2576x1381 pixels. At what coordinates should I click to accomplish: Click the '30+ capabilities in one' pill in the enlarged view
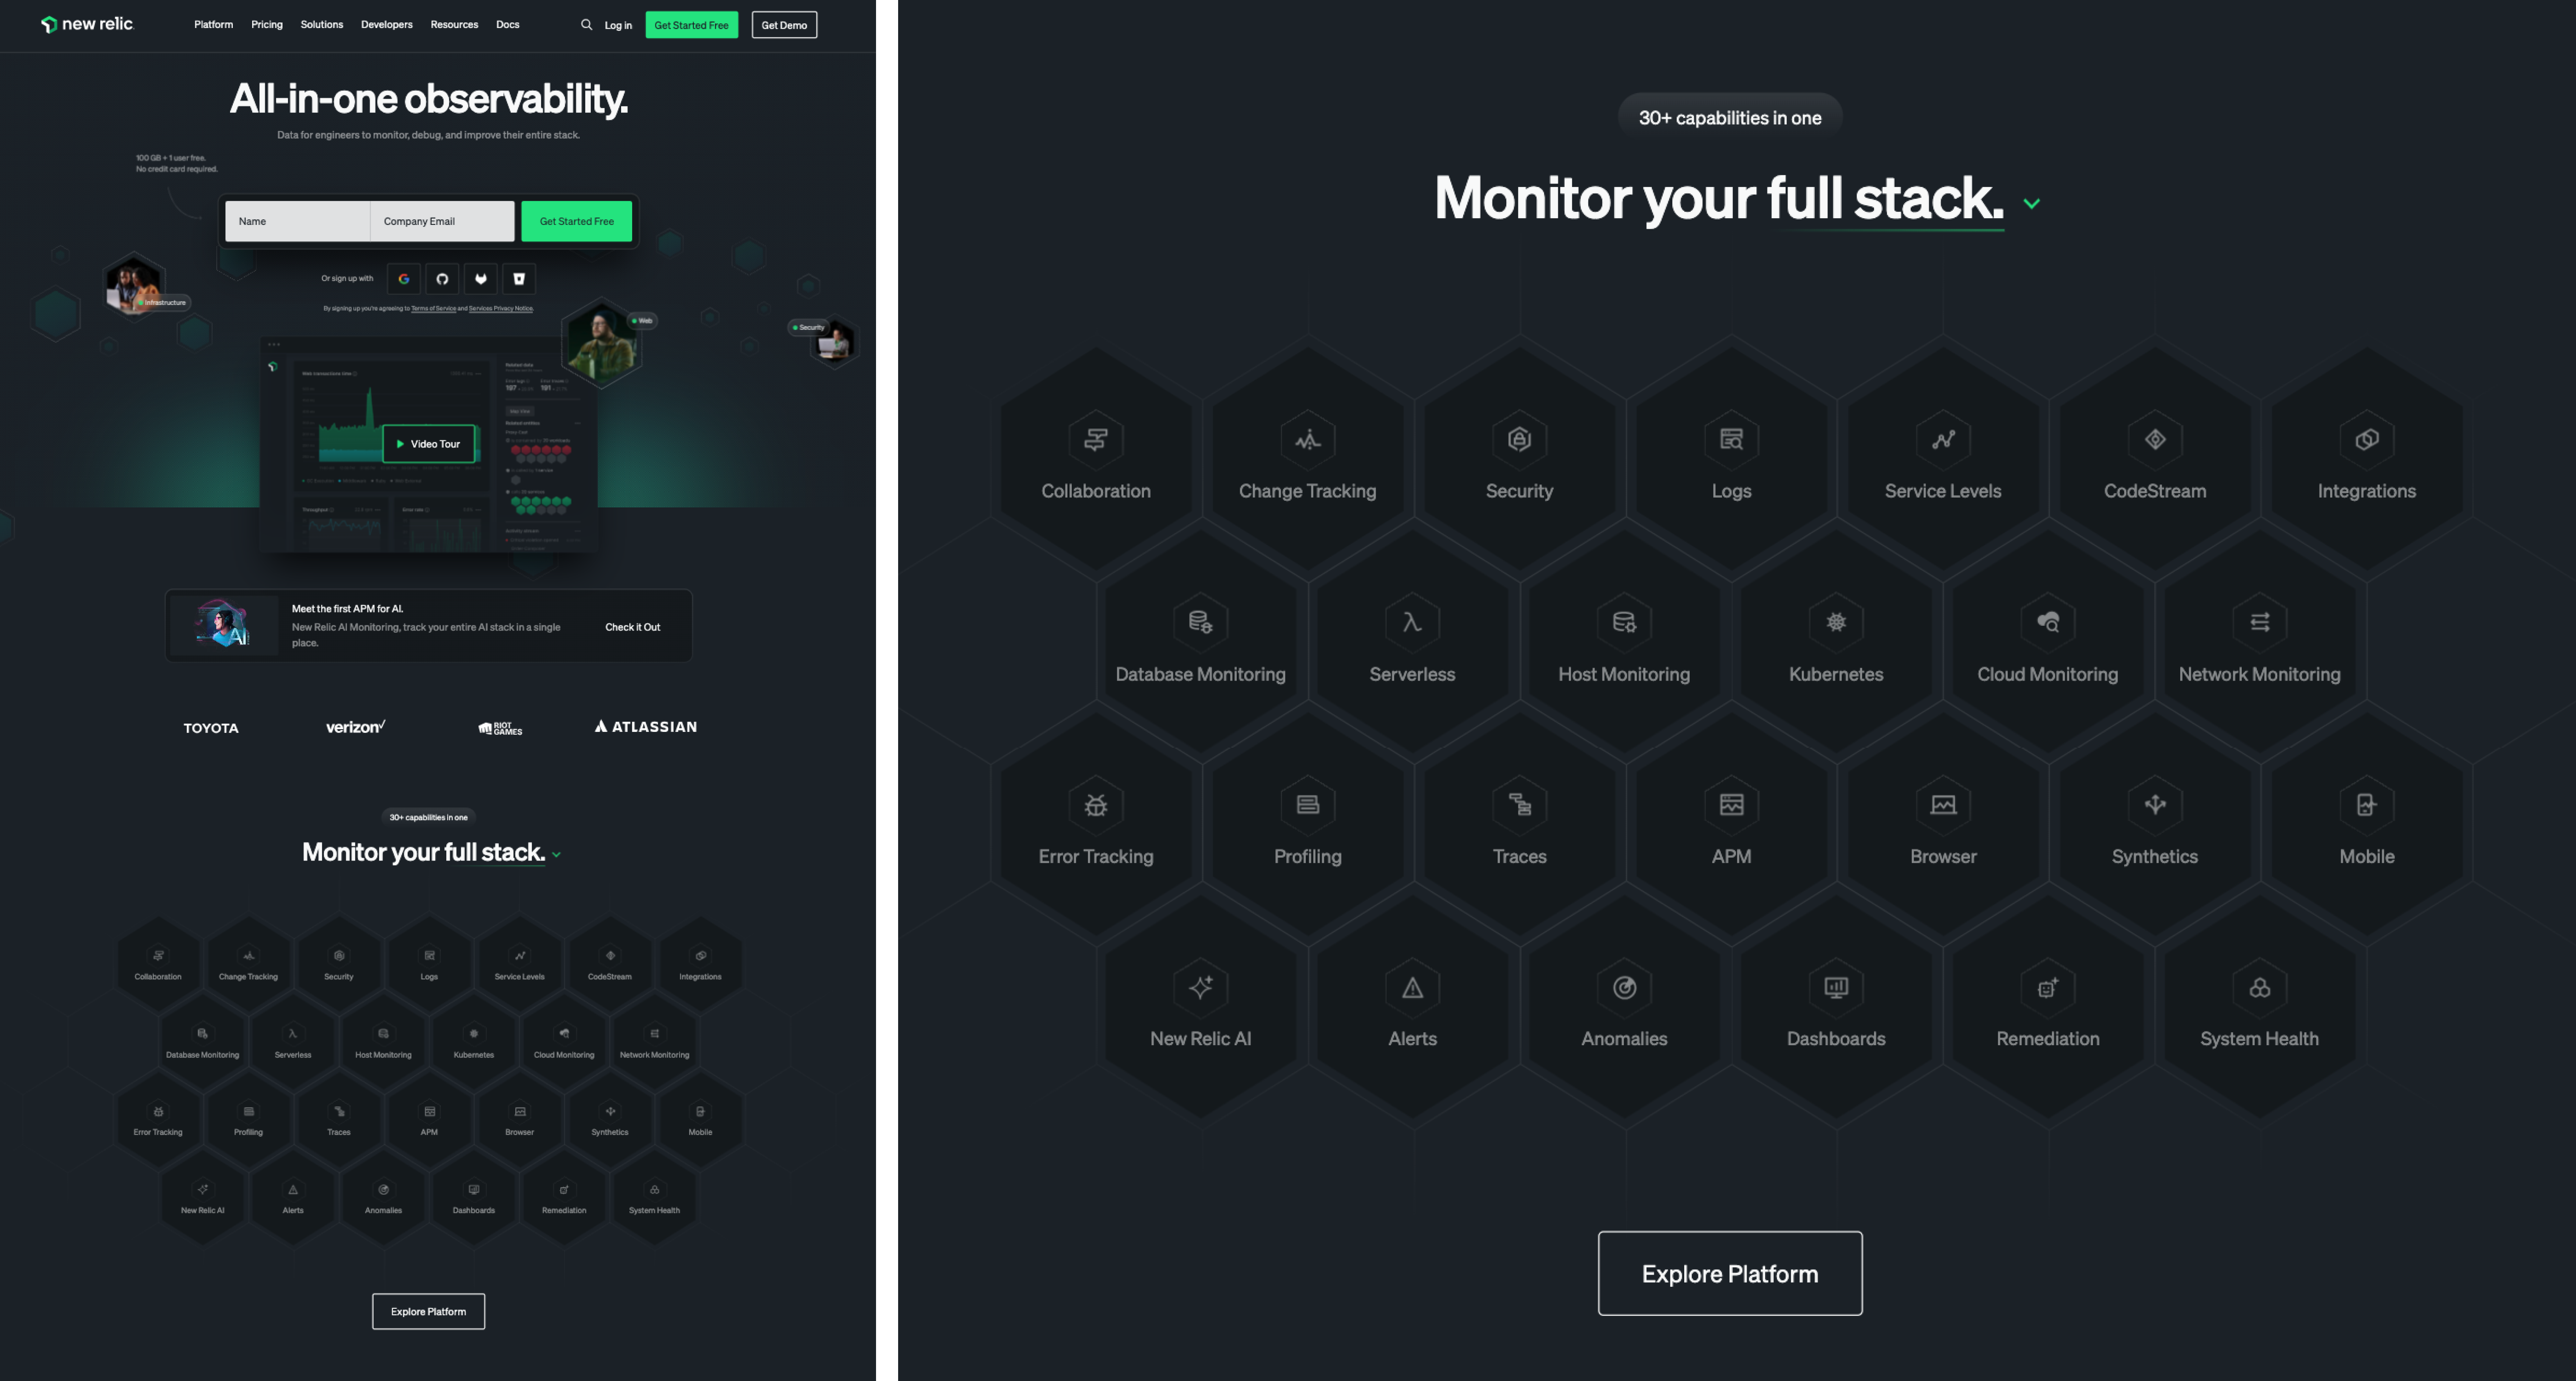(x=1730, y=118)
